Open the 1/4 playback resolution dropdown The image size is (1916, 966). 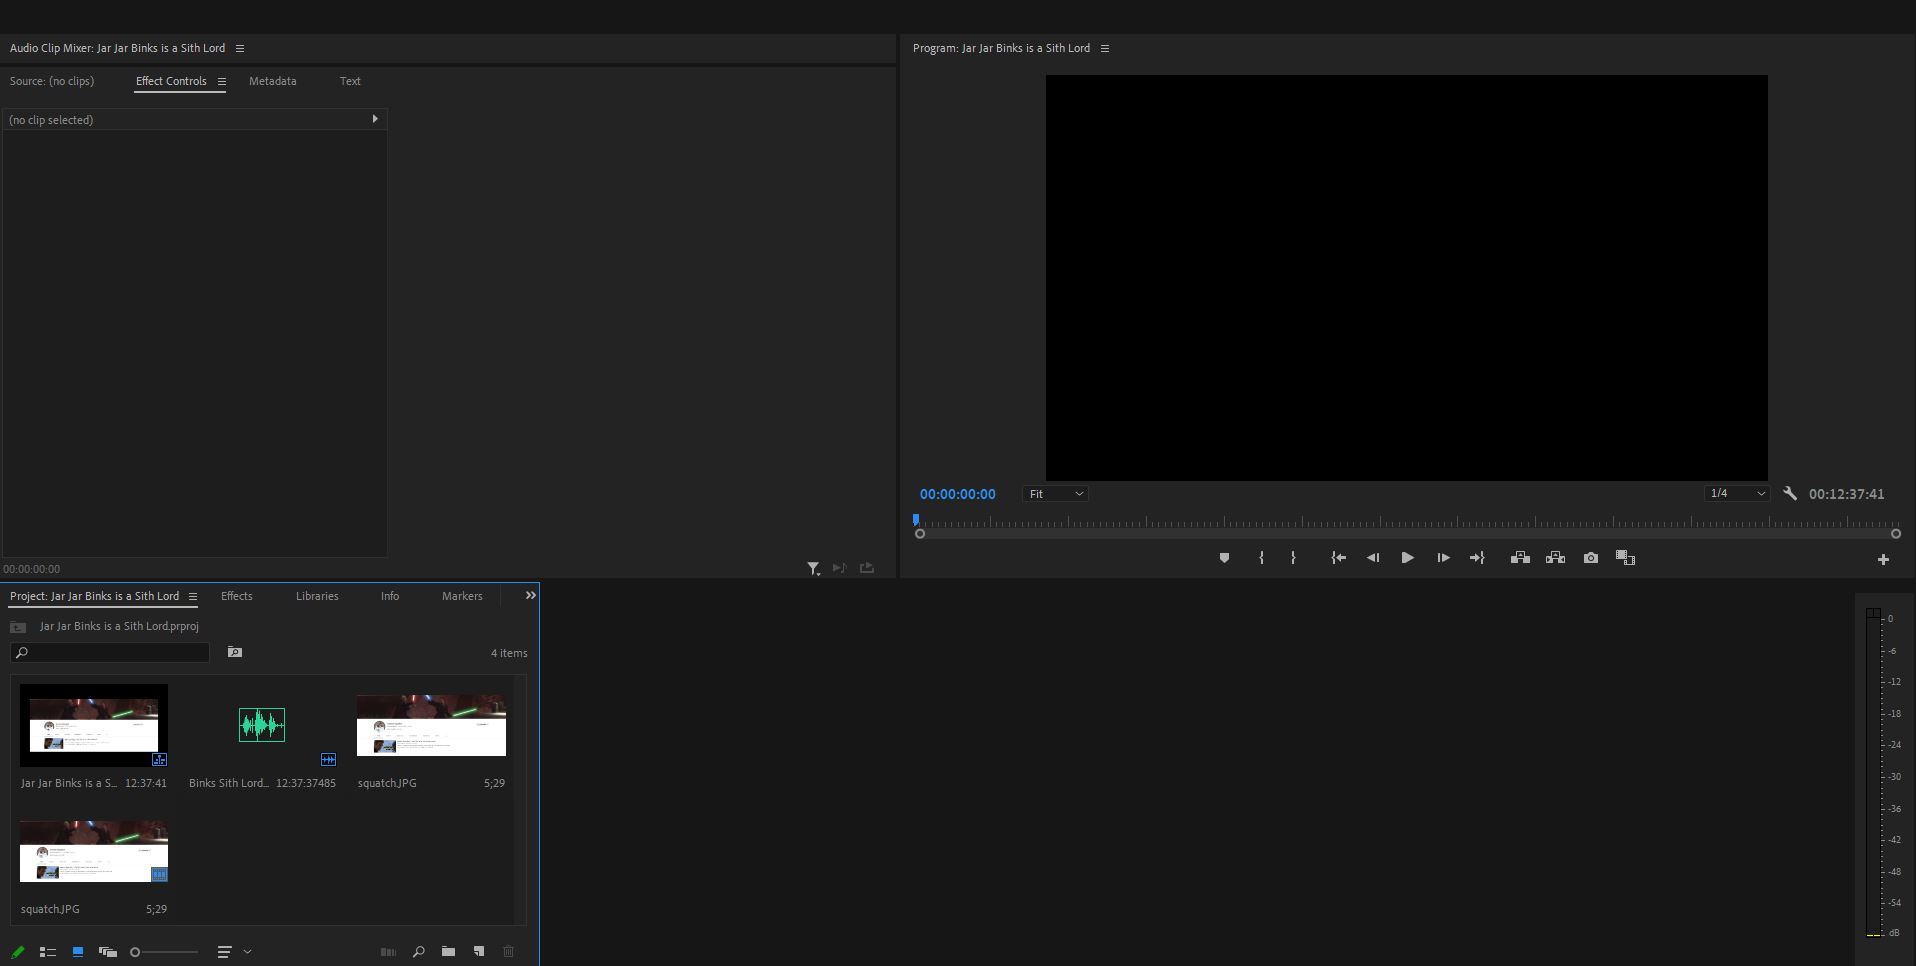pyautogui.click(x=1737, y=493)
